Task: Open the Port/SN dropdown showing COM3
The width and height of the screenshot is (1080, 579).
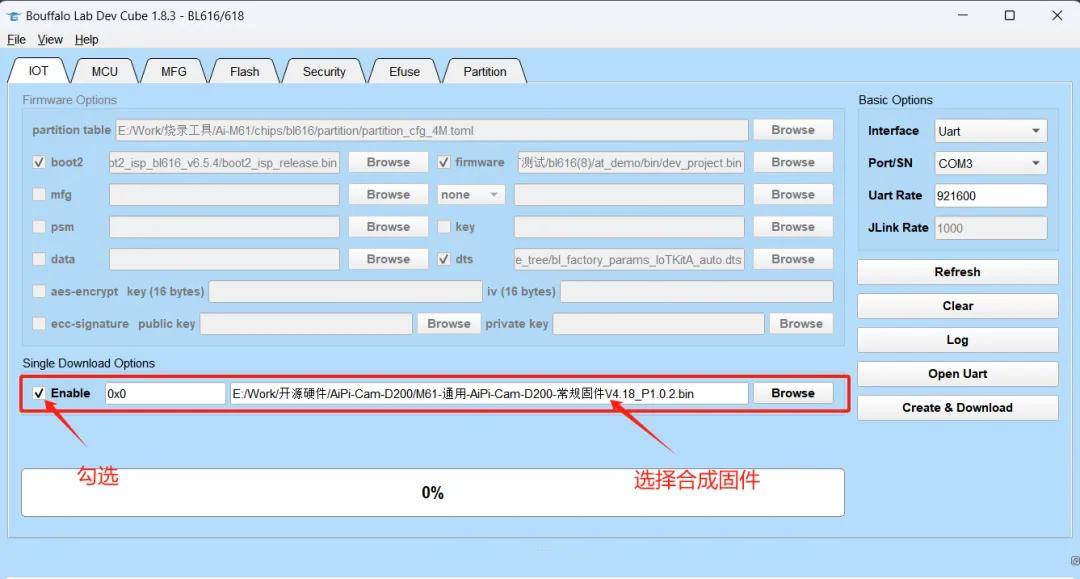Action: pyautogui.click(x=990, y=163)
